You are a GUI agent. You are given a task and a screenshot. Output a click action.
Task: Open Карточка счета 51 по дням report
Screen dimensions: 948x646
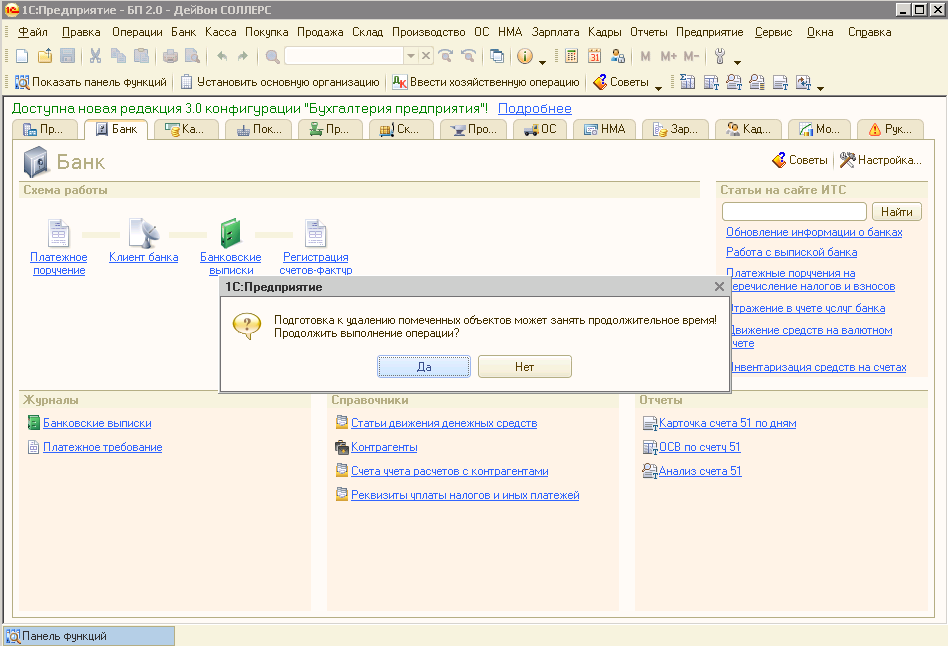(x=727, y=423)
